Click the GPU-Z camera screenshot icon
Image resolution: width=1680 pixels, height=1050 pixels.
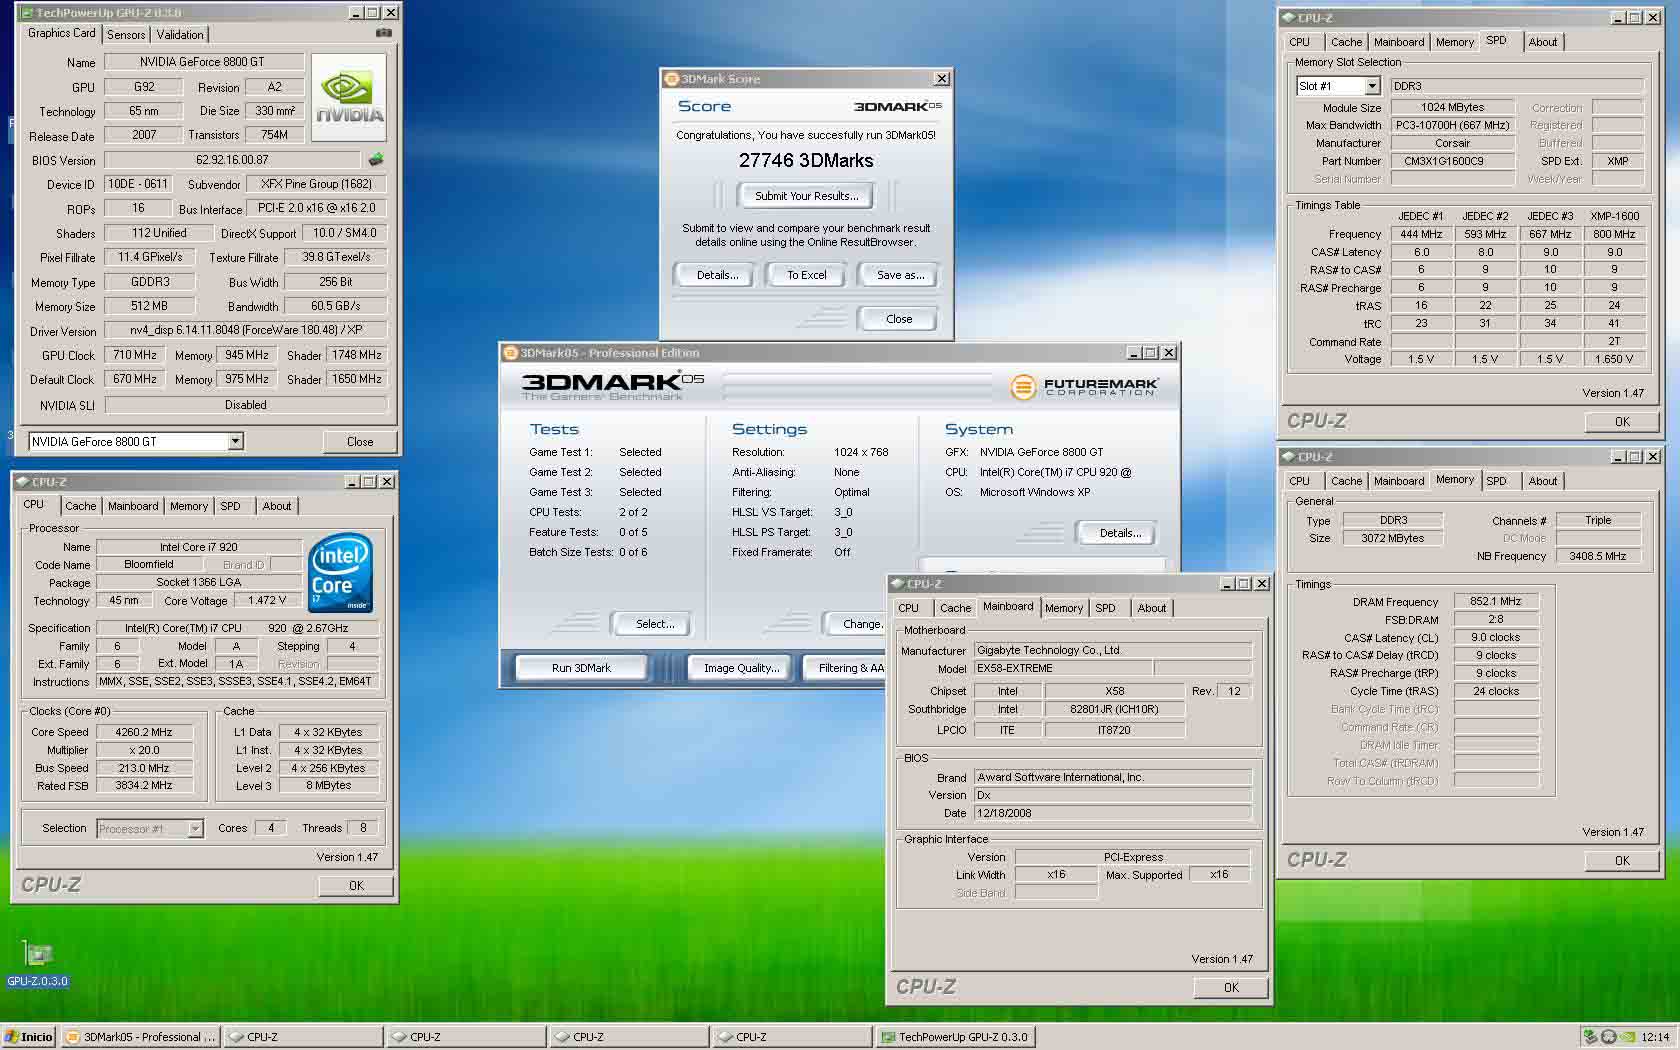coord(383,33)
